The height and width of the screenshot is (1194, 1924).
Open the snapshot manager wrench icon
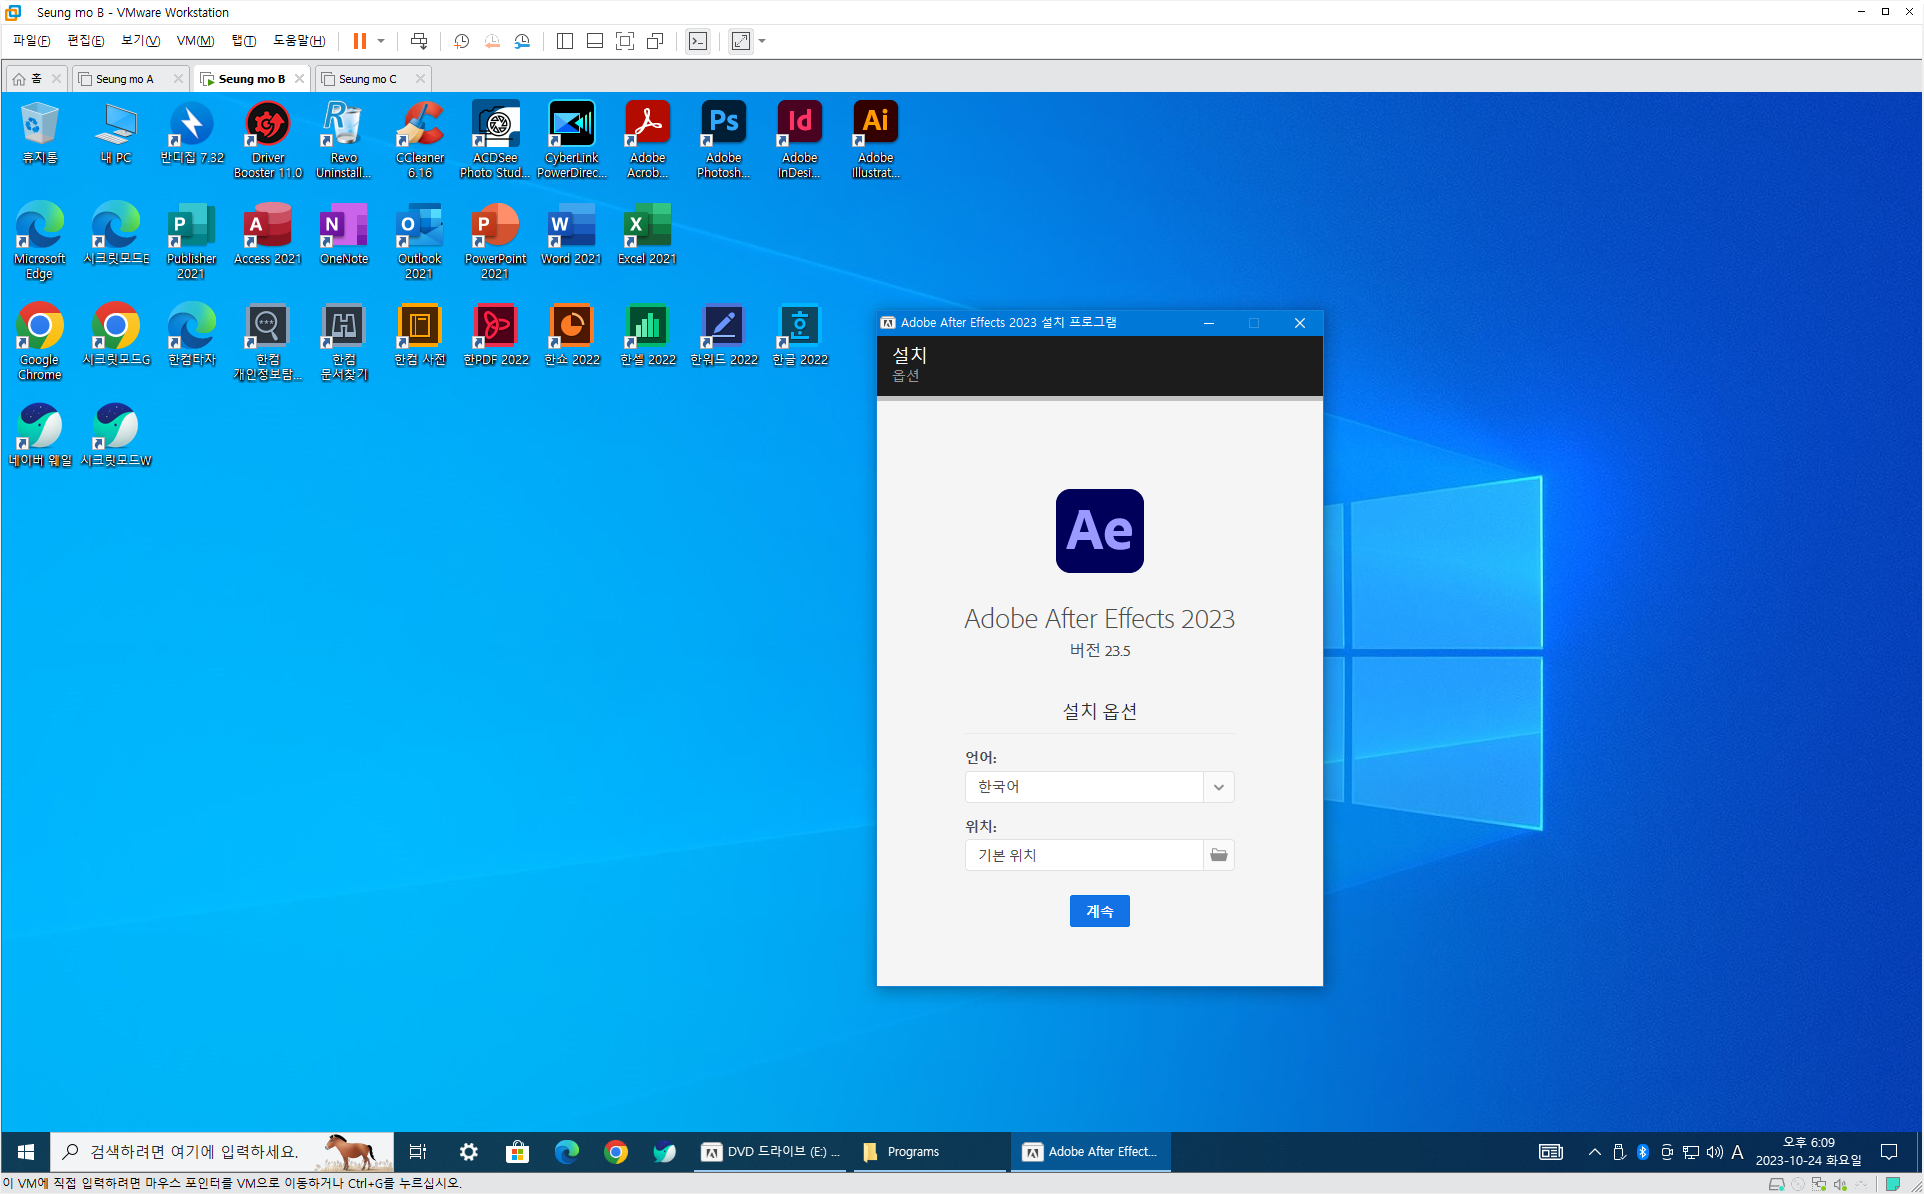click(522, 41)
